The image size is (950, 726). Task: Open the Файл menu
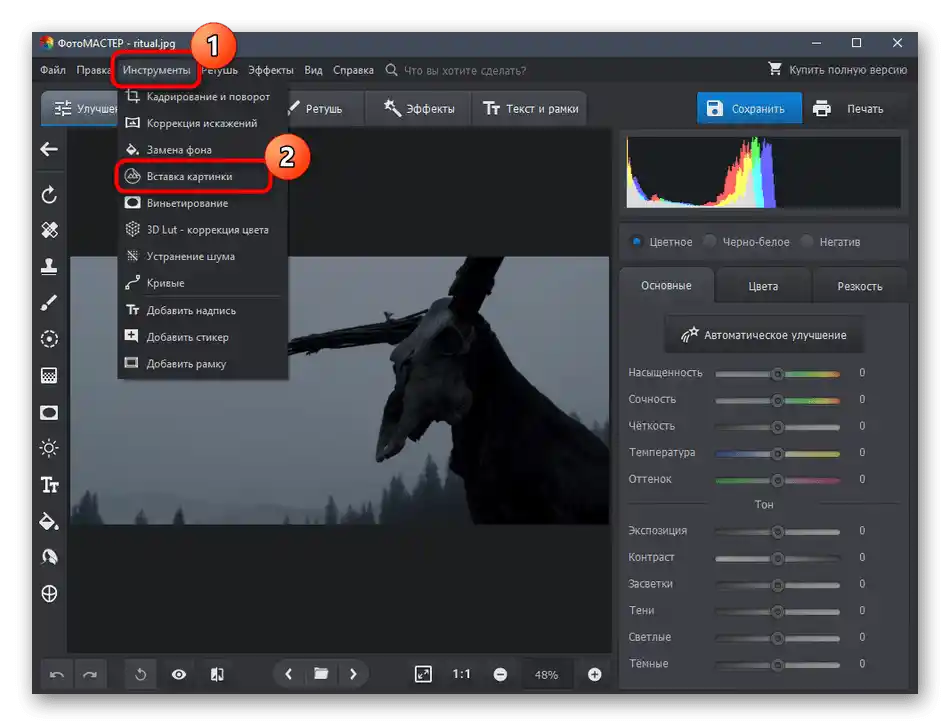tap(53, 70)
